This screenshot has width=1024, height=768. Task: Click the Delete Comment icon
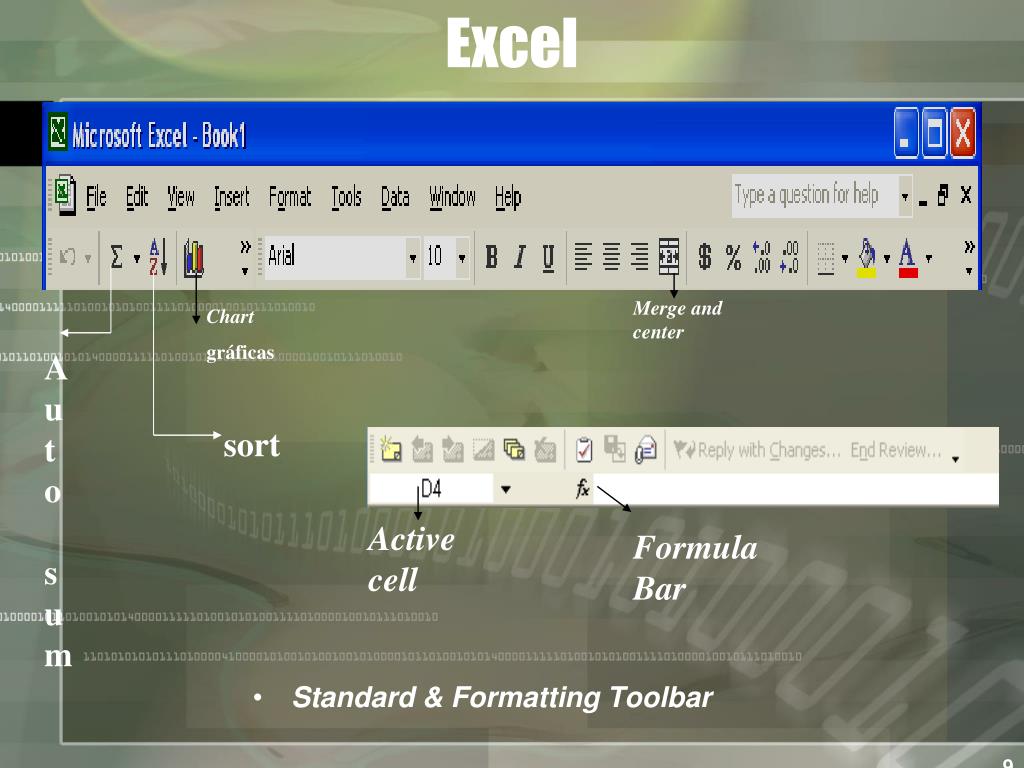[545, 449]
